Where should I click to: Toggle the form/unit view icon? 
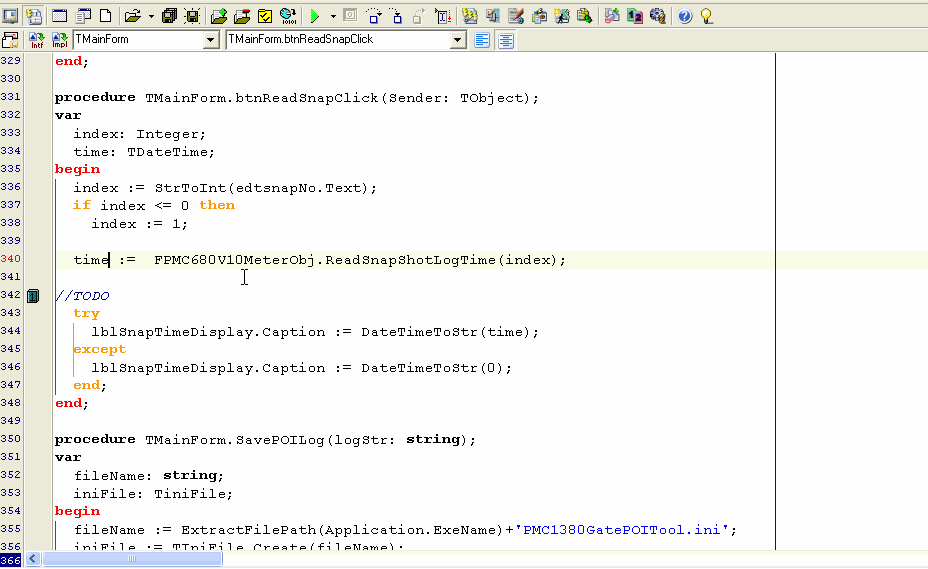tap(34, 16)
